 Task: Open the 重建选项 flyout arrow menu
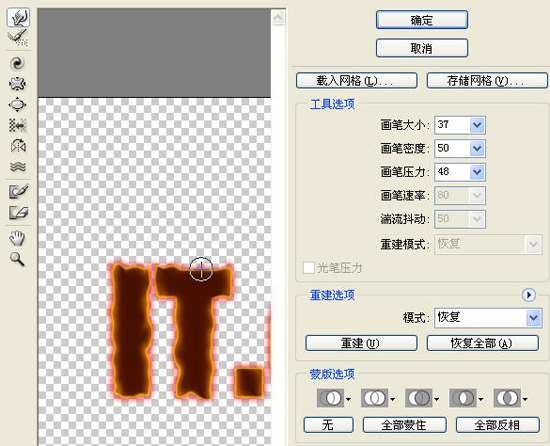(x=529, y=295)
